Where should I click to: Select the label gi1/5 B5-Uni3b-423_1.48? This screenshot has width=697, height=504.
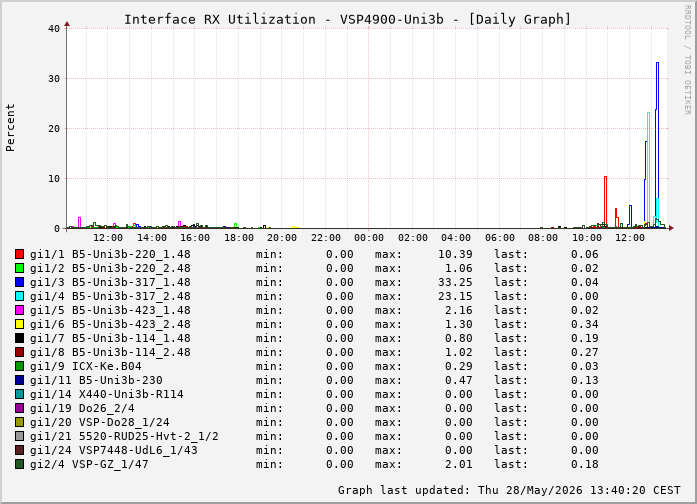[110, 310]
